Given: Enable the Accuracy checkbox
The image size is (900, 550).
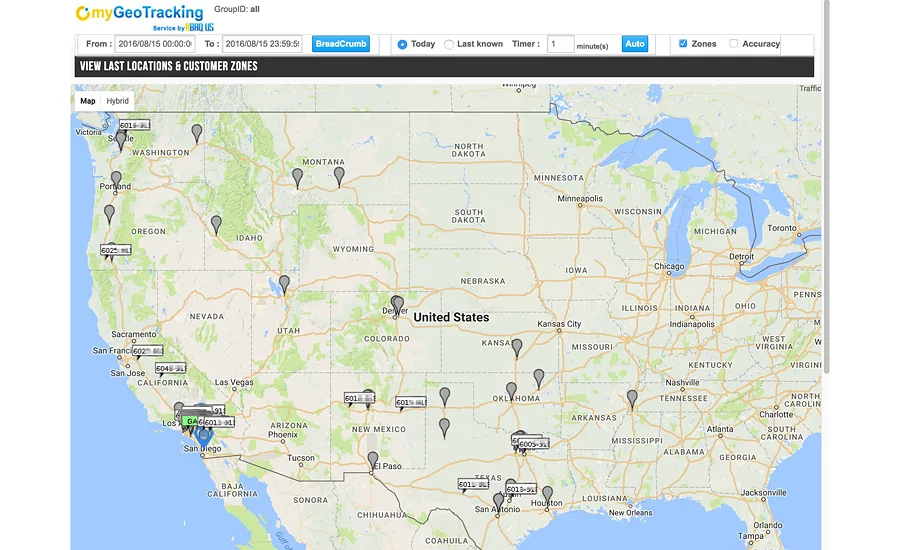Looking at the screenshot, I should click(734, 44).
